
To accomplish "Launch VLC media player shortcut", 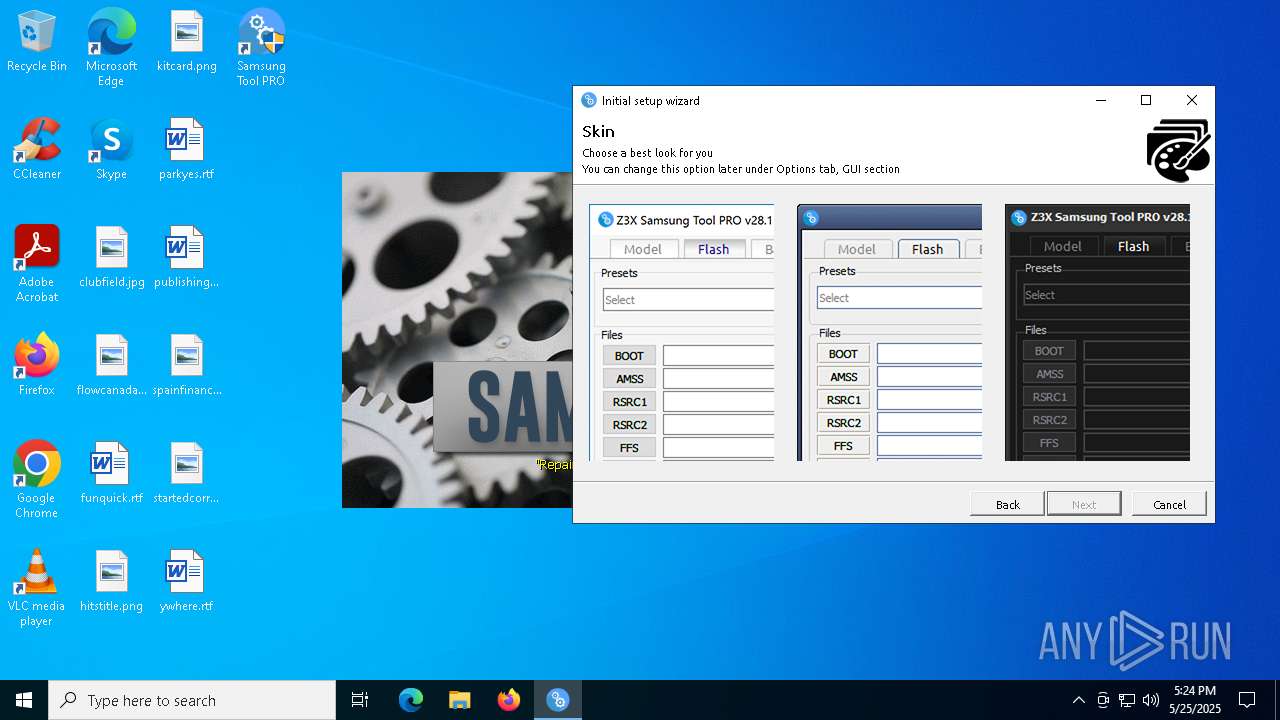I will click(37, 588).
